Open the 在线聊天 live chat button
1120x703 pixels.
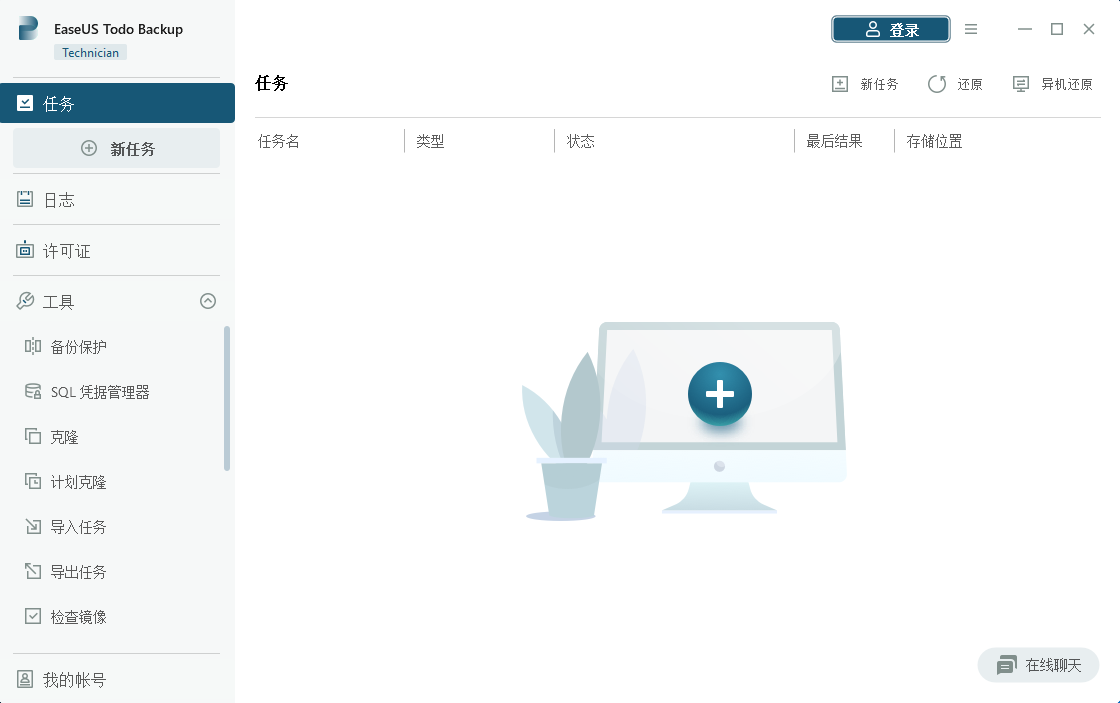pos(1038,665)
